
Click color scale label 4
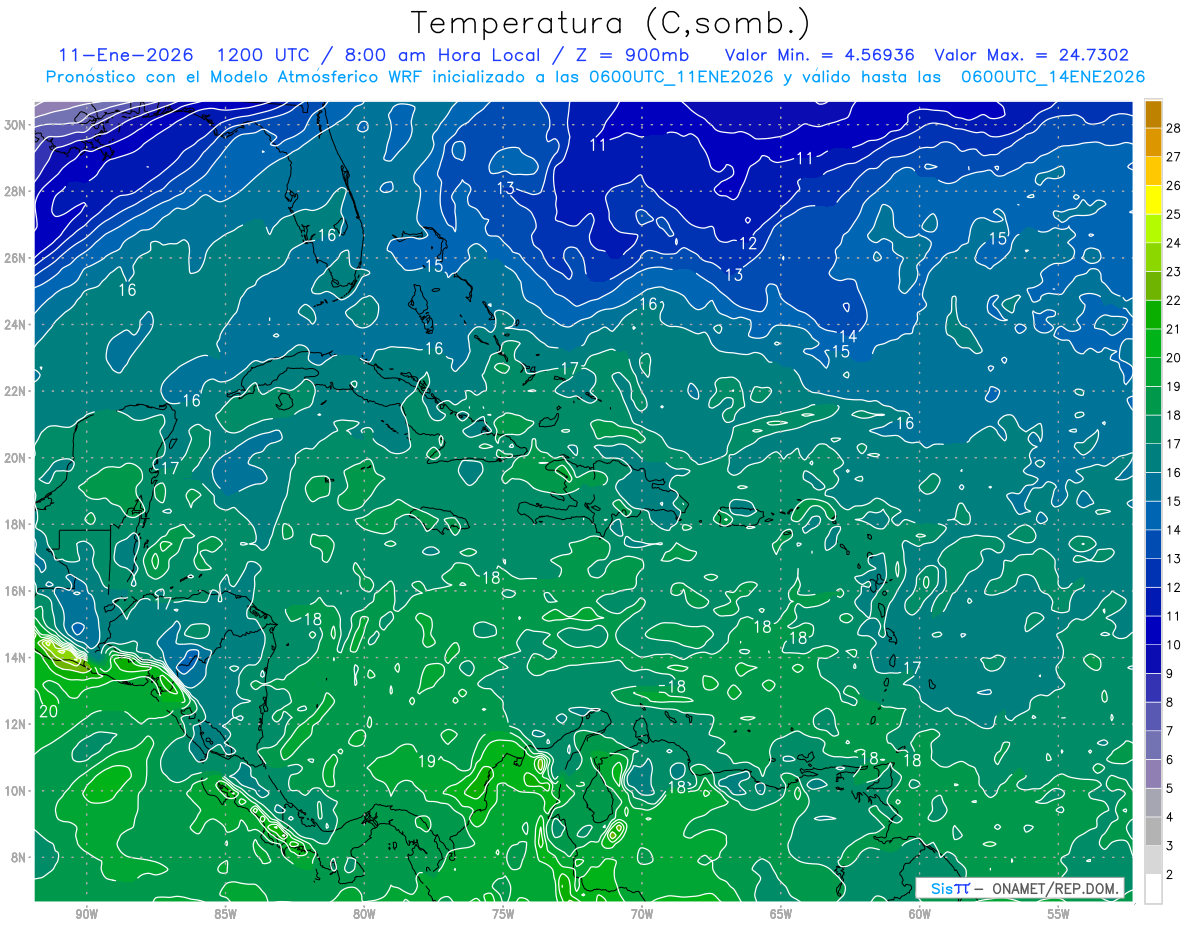click(1171, 816)
